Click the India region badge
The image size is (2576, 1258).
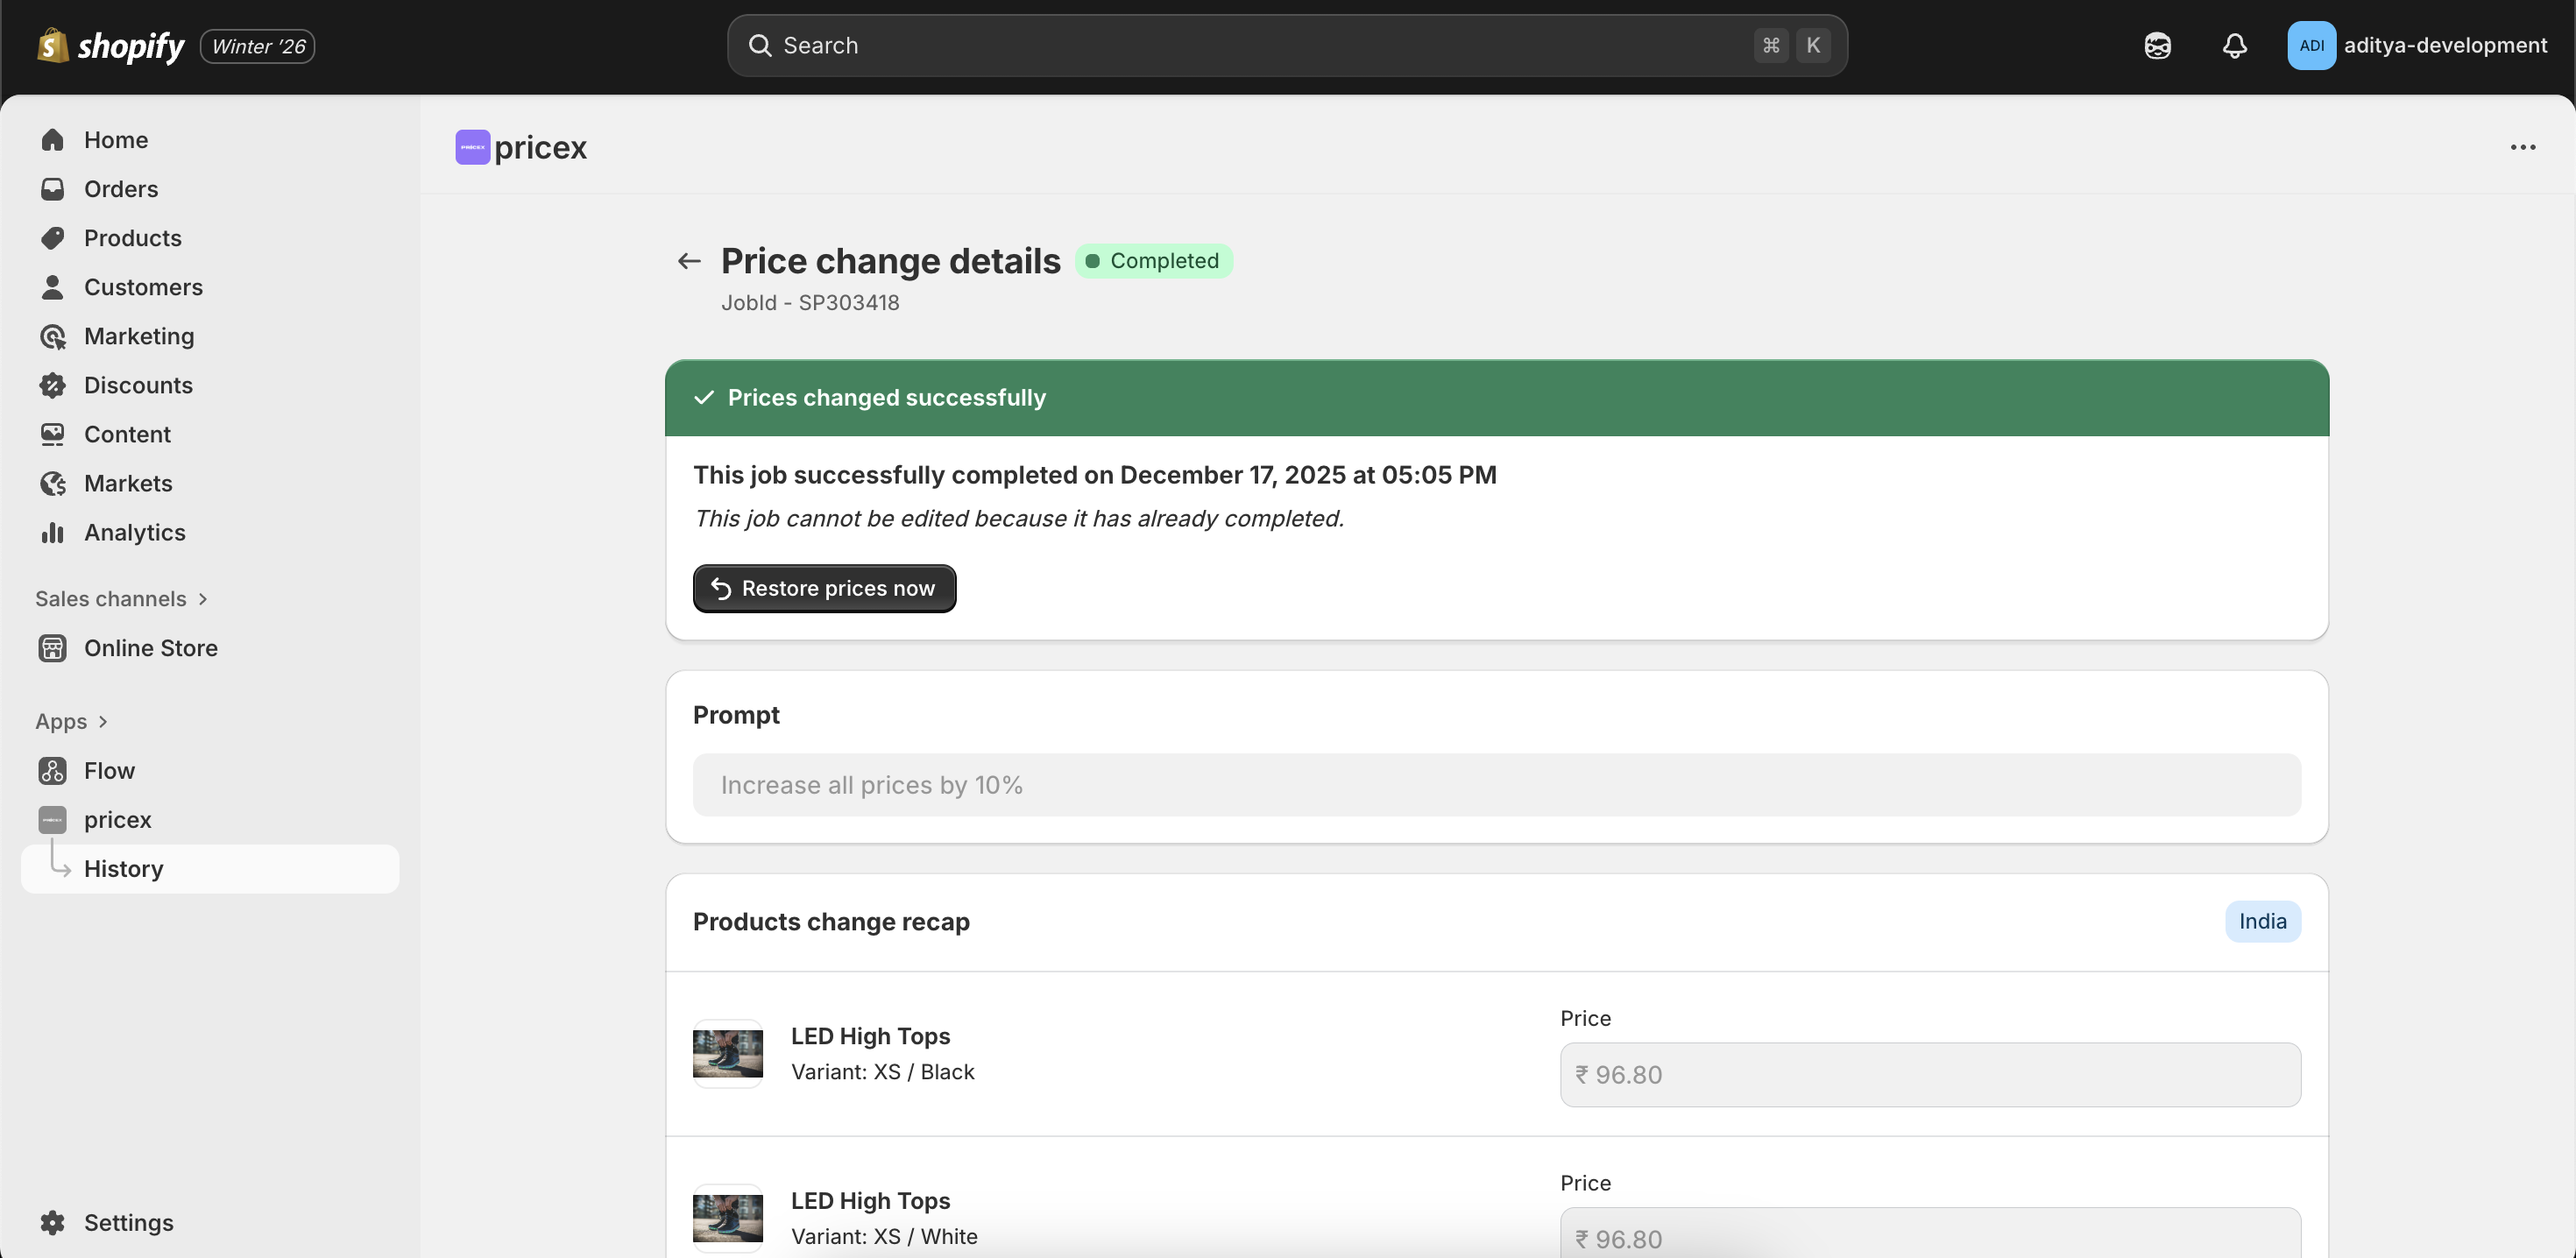pyautogui.click(x=2262, y=921)
